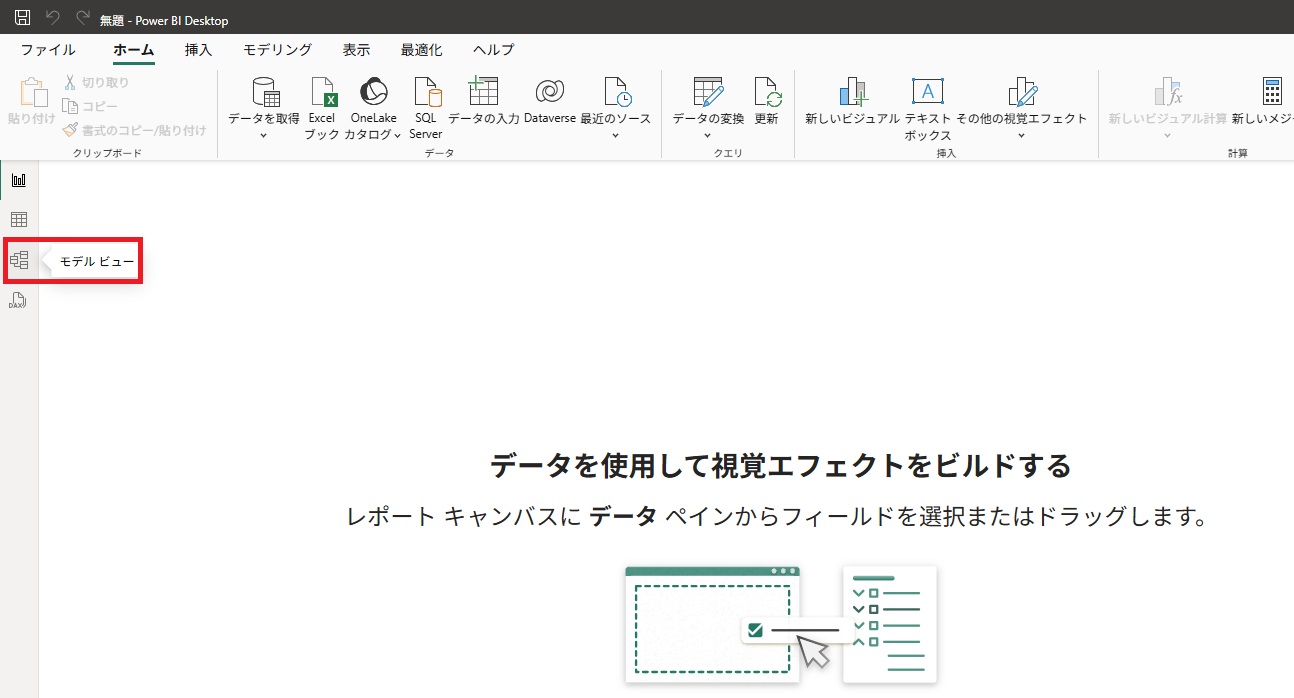Click 切り取り scissors command
Image resolution: width=1294 pixels, height=698 pixels.
pyautogui.click(x=97, y=83)
